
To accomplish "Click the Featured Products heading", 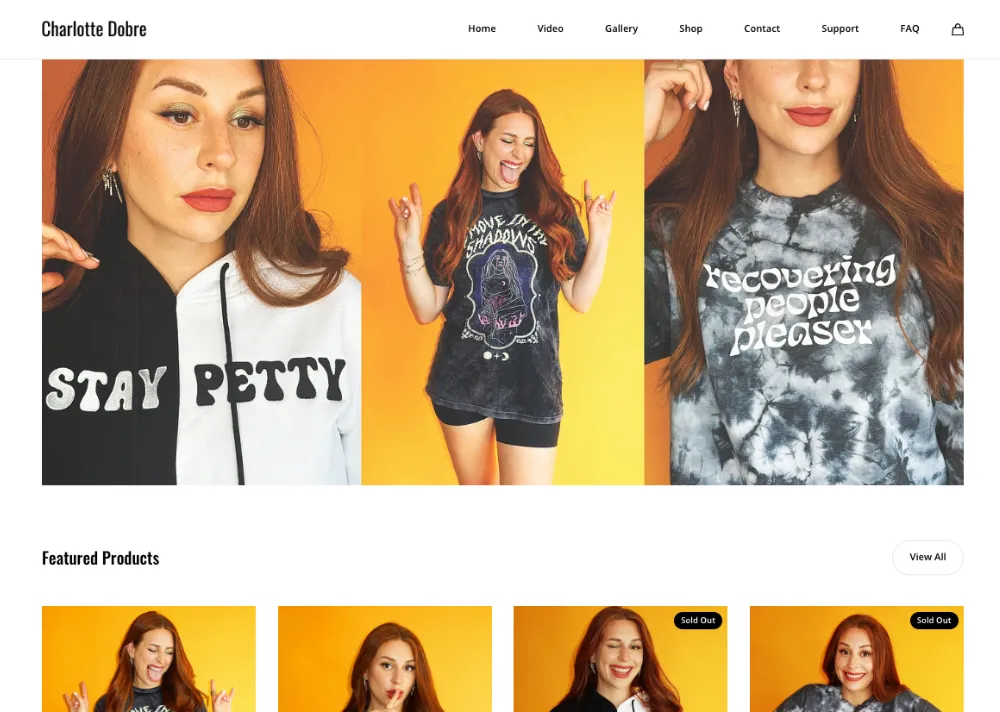I will 101,558.
